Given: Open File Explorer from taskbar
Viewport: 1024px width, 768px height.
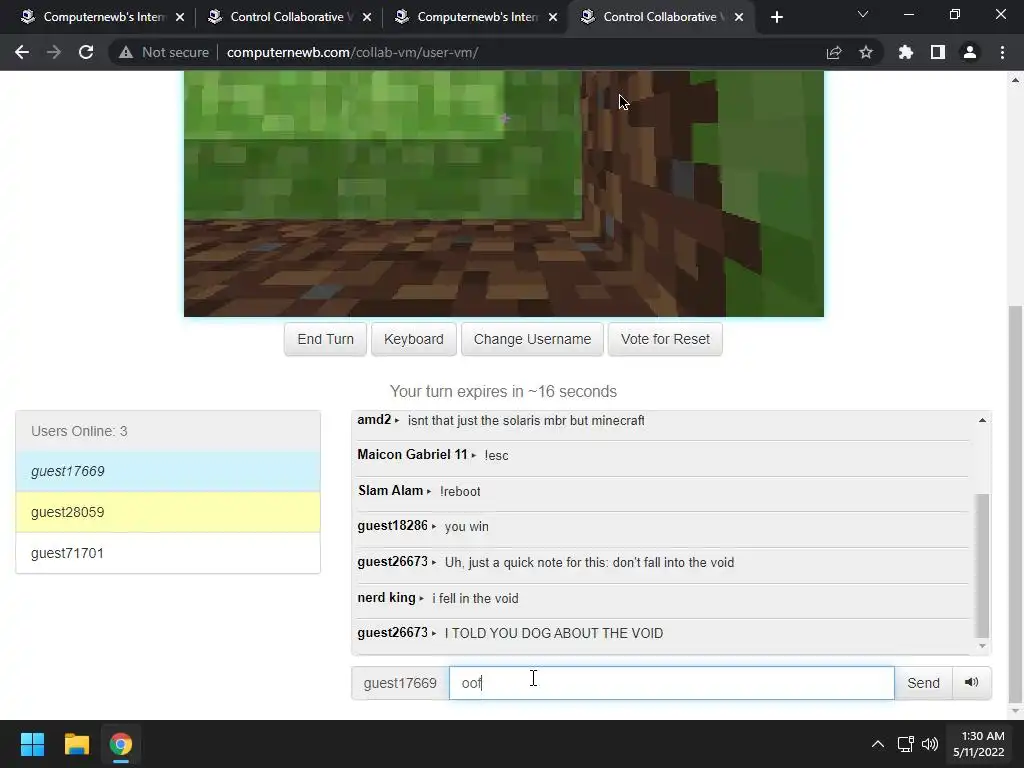Looking at the screenshot, I should pyautogui.click(x=76, y=744).
